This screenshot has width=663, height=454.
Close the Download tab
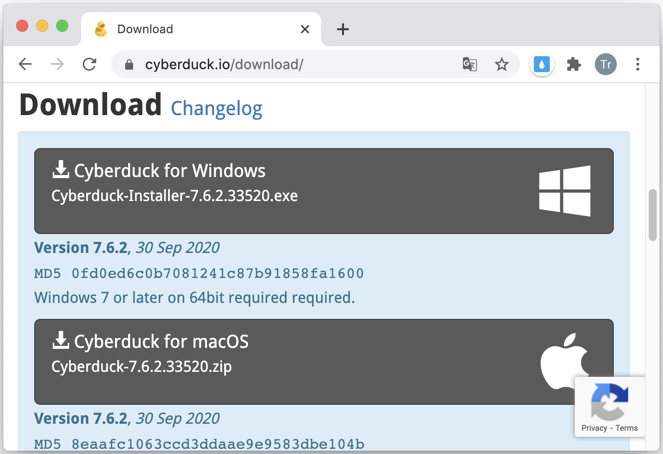(304, 29)
